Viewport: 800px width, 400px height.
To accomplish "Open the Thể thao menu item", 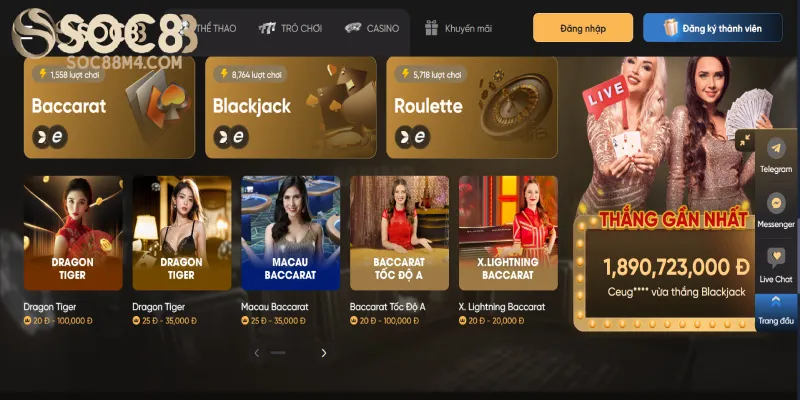I will point(215,28).
